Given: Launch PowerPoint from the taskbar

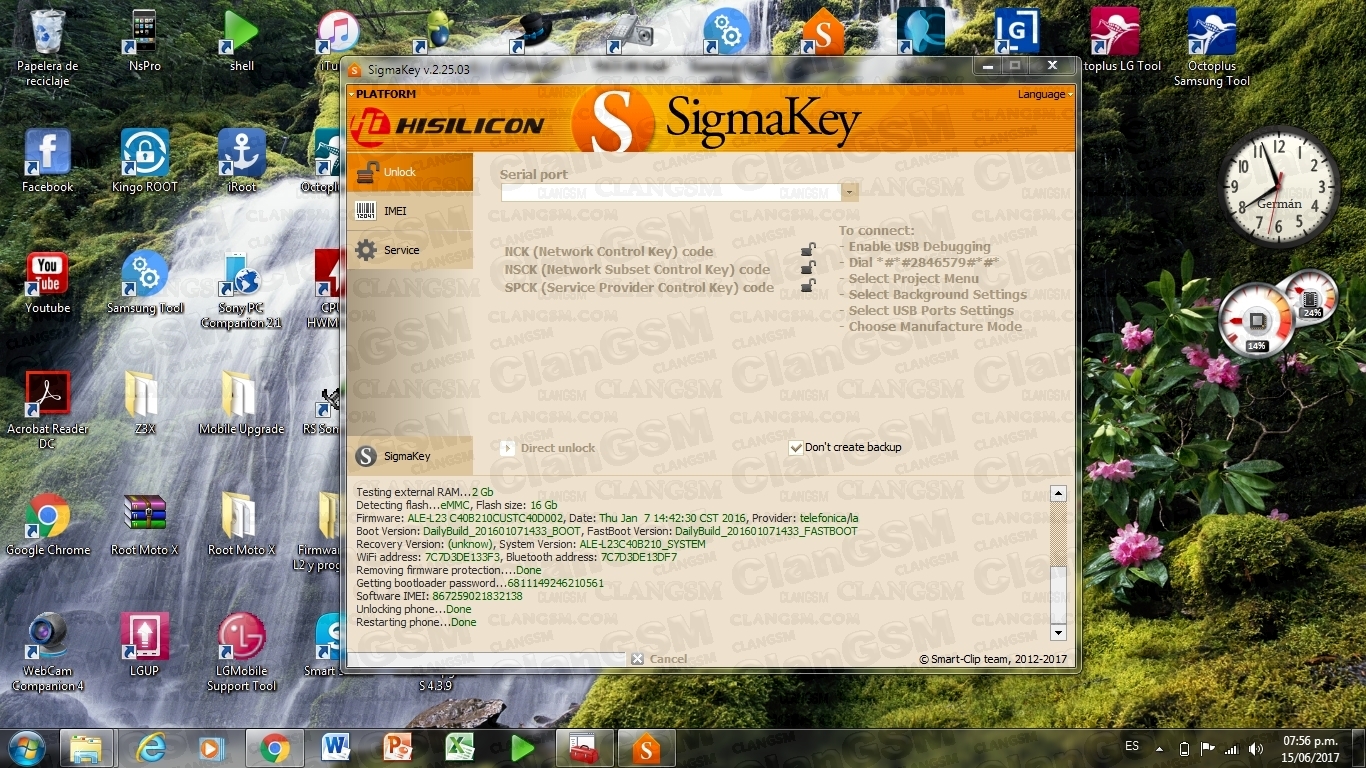Looking at the screenshot, I should point(398,748).
